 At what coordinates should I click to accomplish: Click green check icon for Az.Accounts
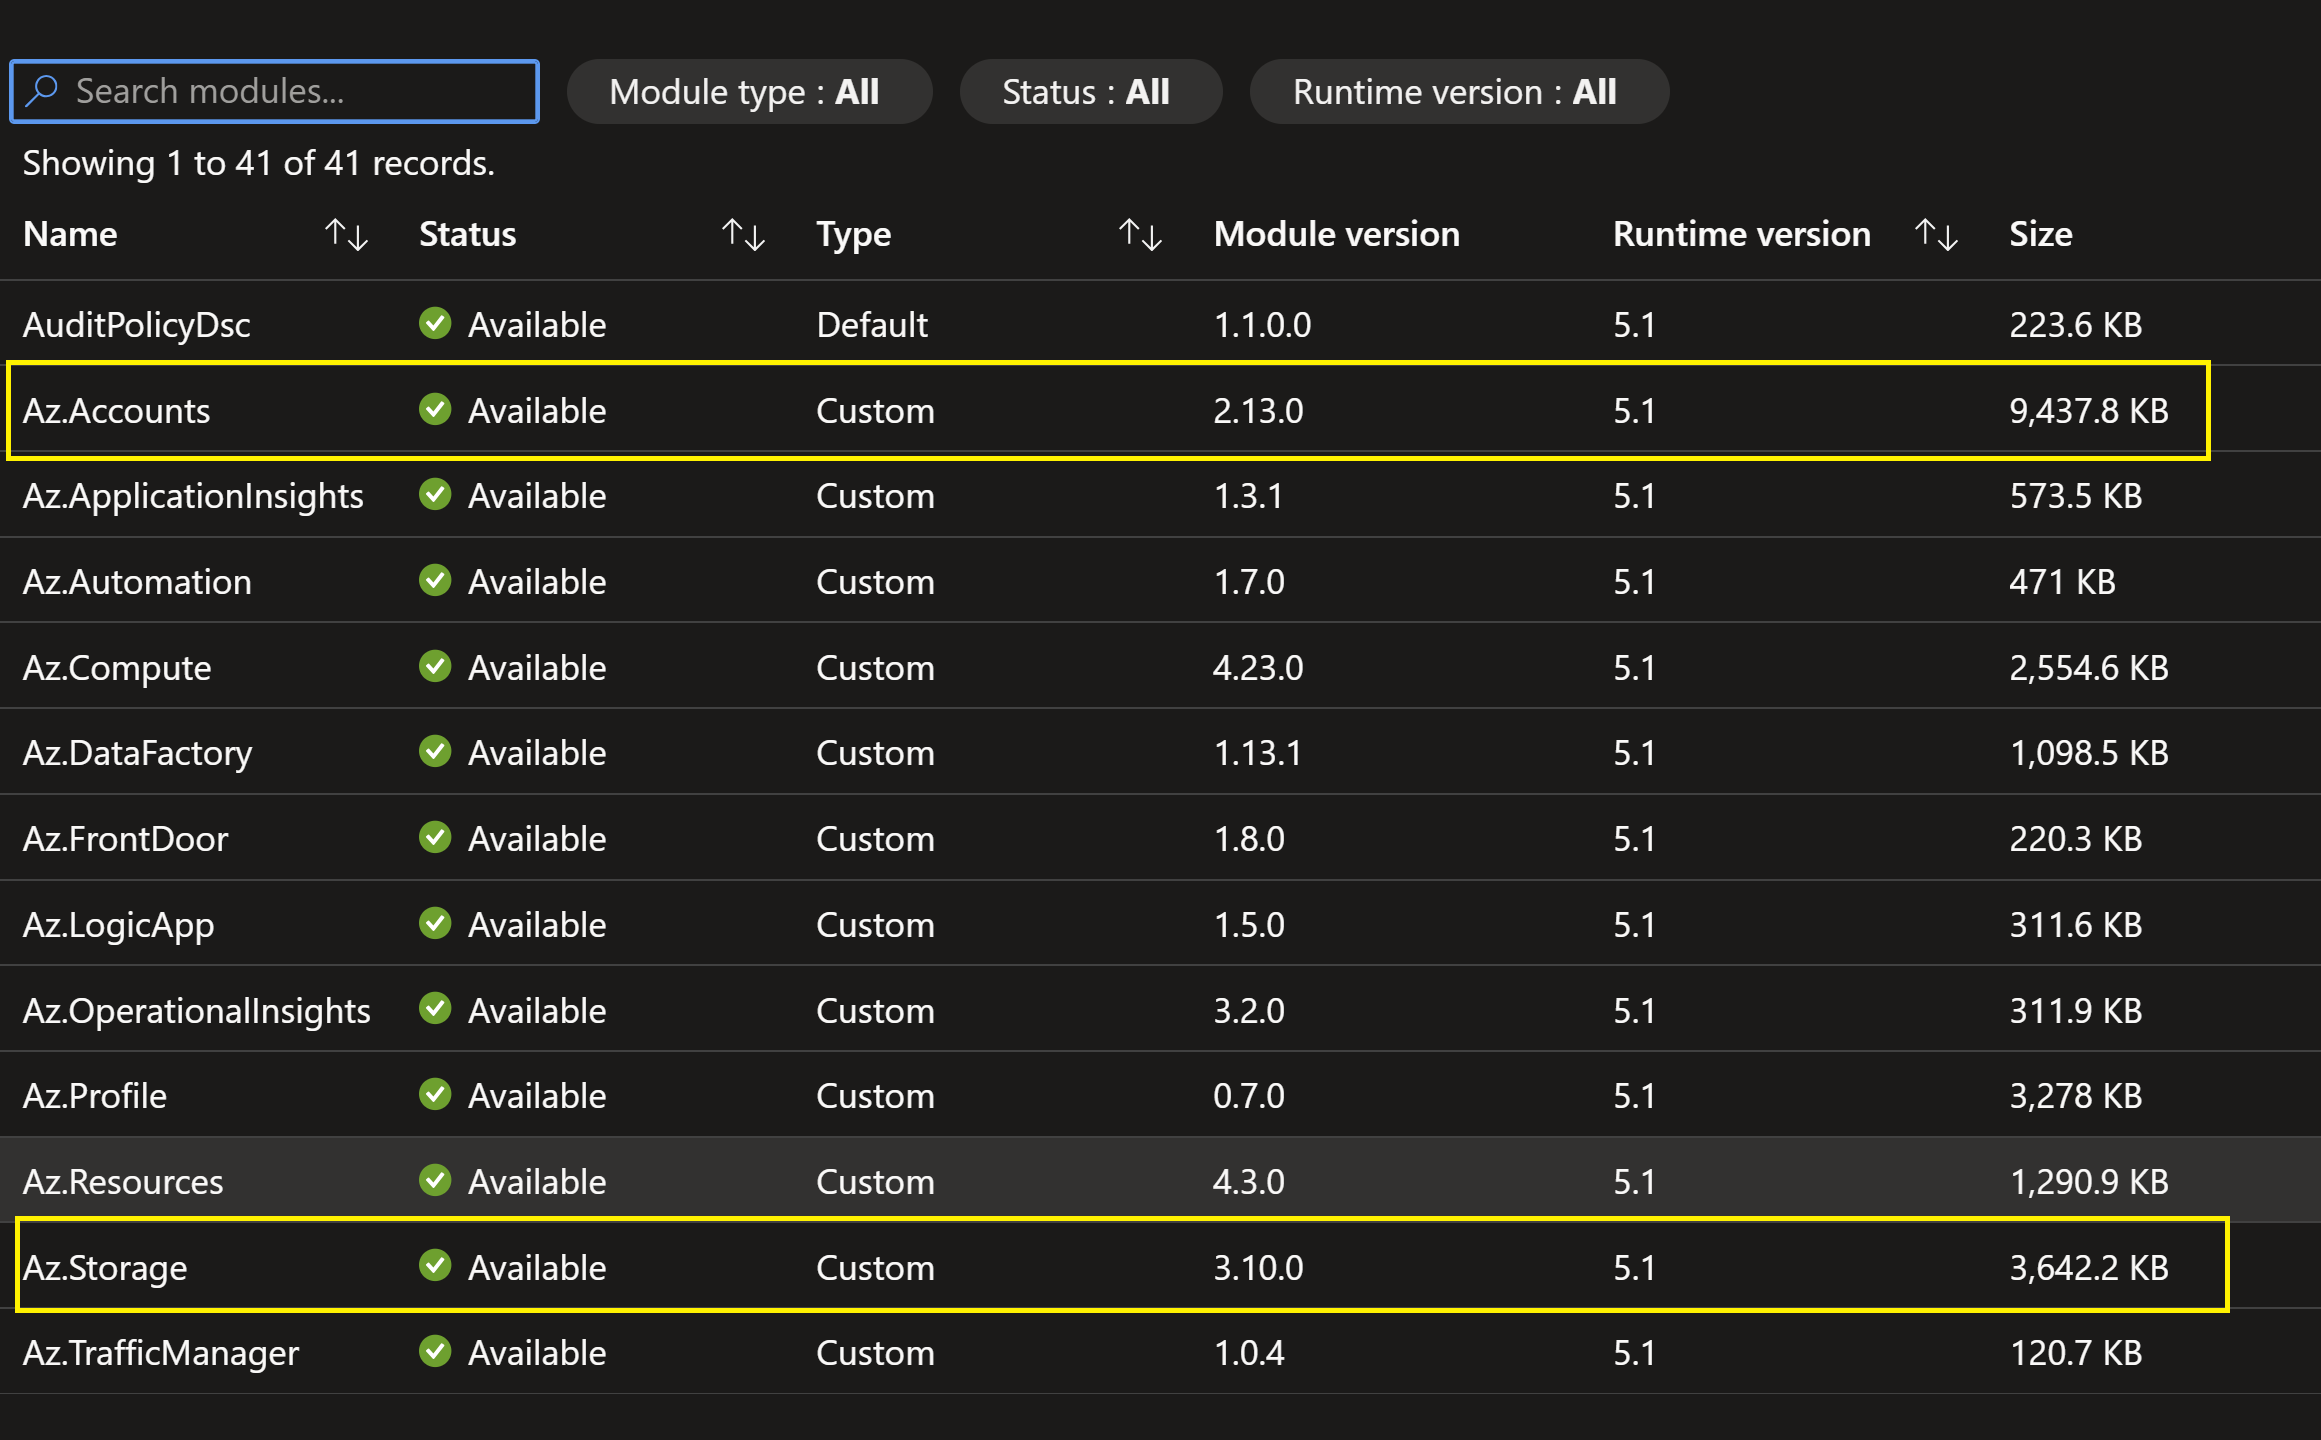tap(435, 410)
